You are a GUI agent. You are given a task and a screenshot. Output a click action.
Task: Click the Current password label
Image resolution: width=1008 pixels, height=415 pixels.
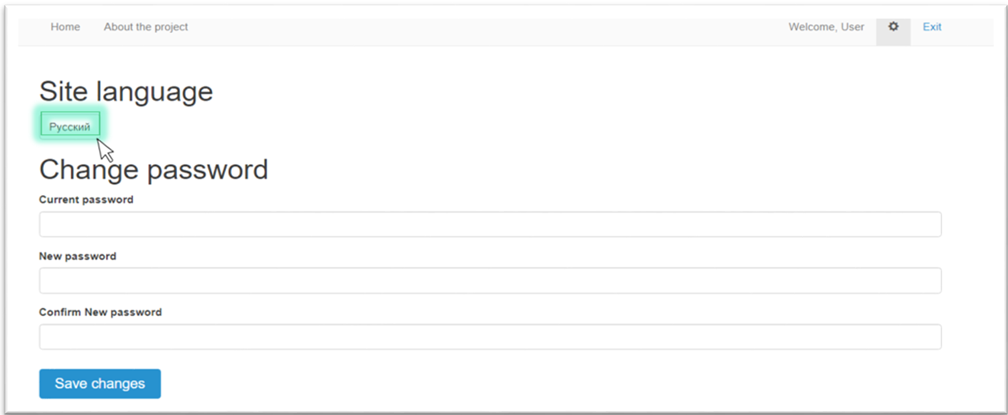tap(86, 200)
